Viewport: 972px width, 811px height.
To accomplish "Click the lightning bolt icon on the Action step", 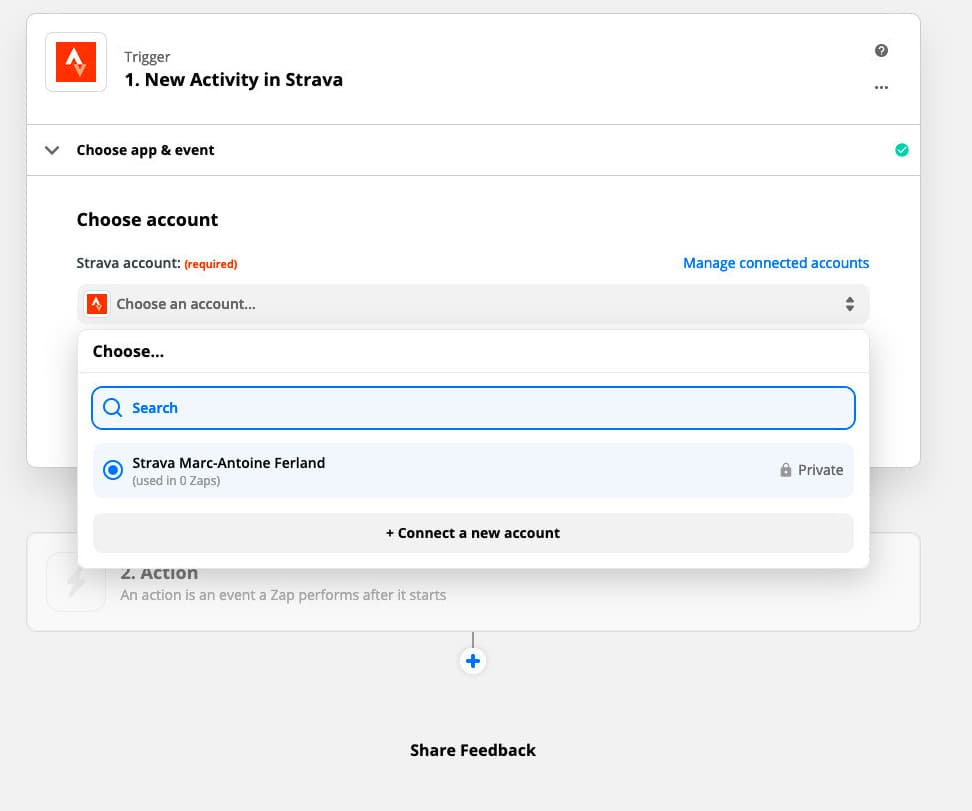I will click(75, 582).
